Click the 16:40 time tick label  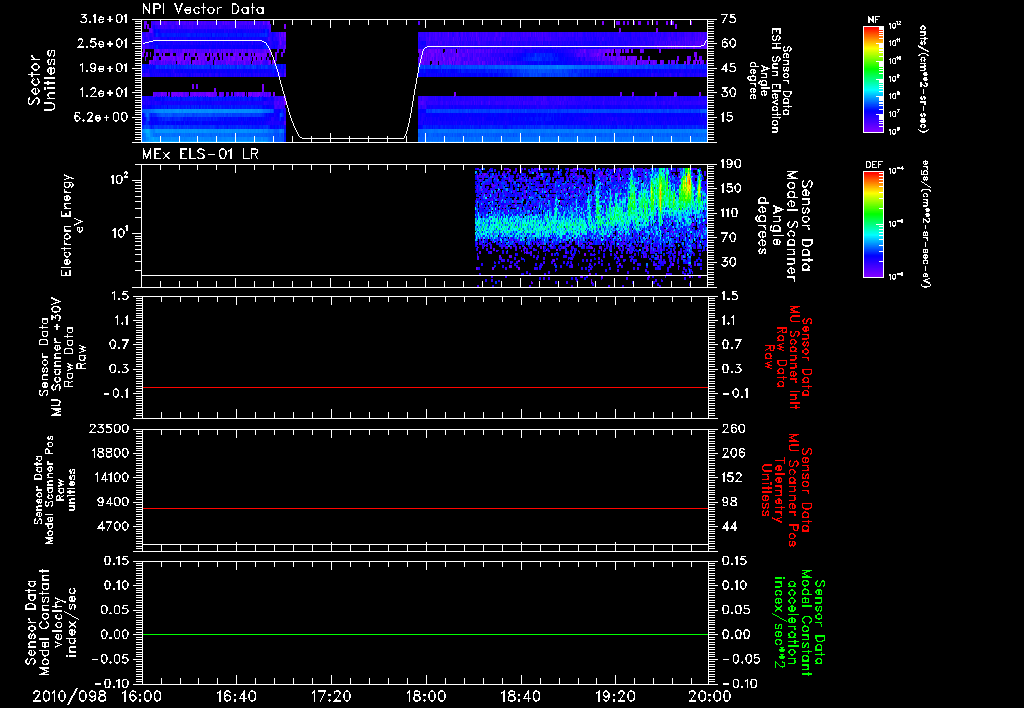click(x=236, y=696)
